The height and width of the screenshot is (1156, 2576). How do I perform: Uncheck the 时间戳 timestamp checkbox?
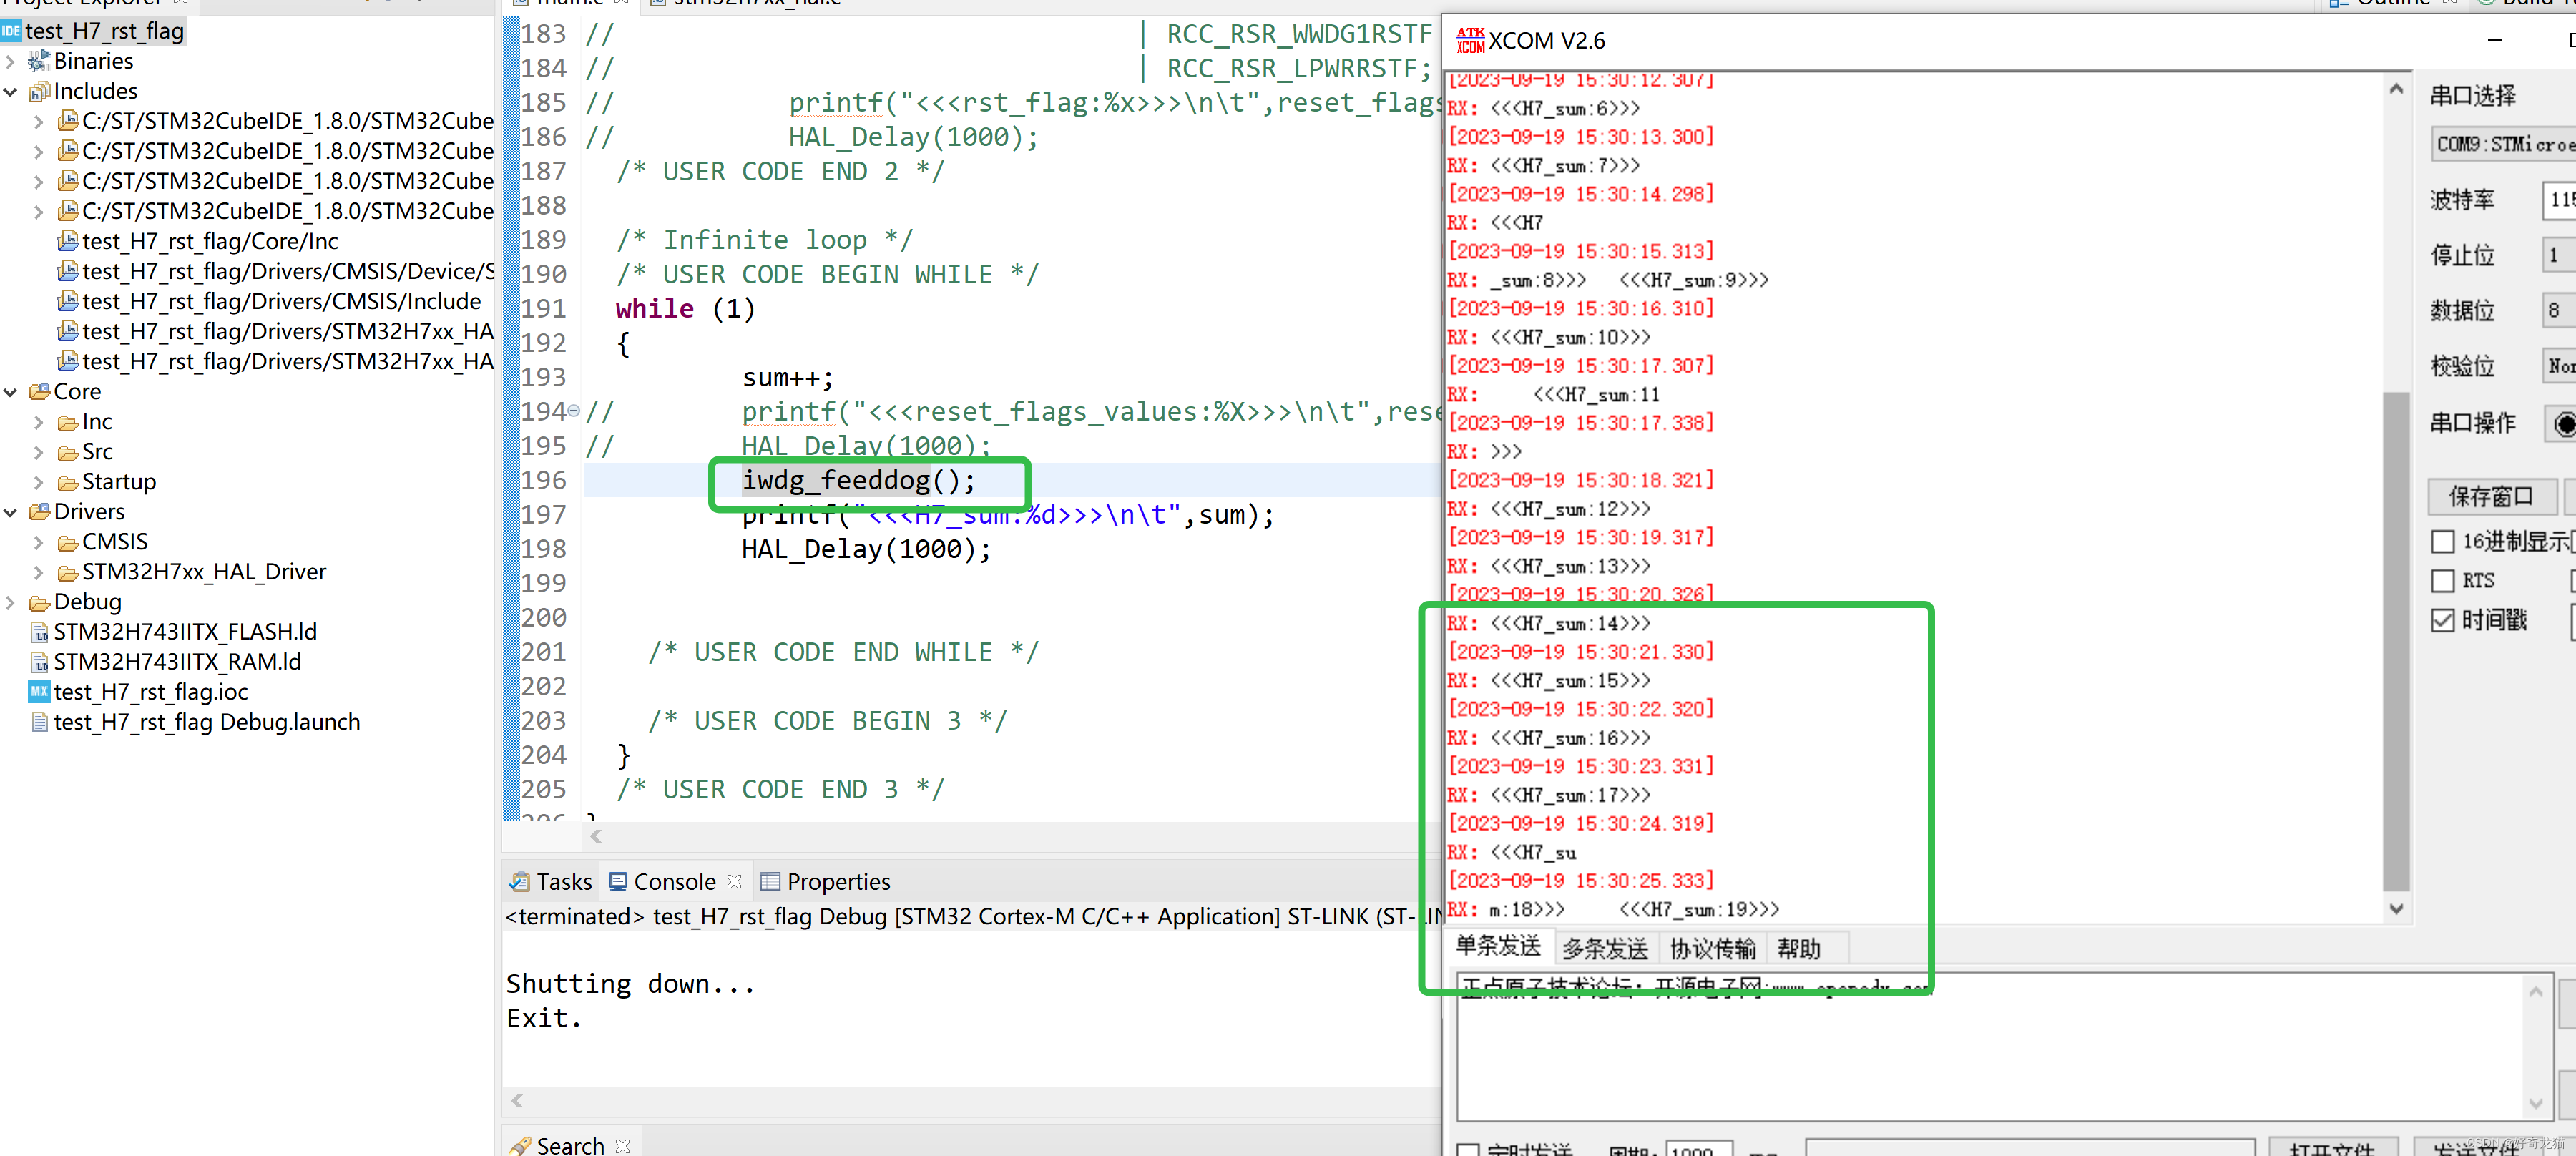2443,620
